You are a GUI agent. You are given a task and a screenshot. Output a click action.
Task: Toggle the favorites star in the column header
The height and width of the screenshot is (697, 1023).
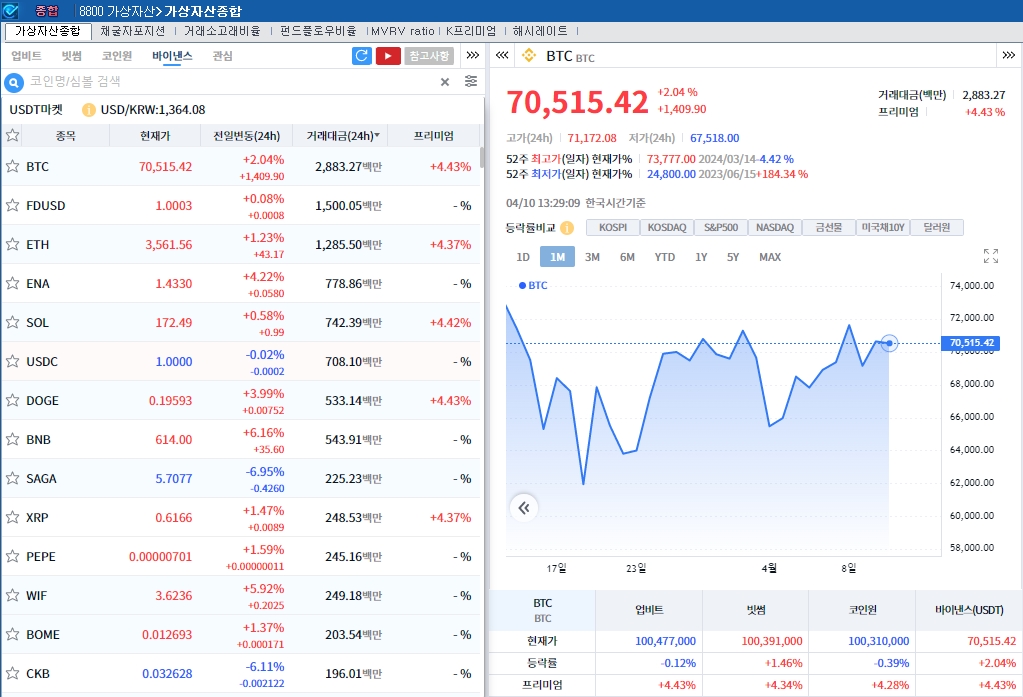click(x=12, y=136)
